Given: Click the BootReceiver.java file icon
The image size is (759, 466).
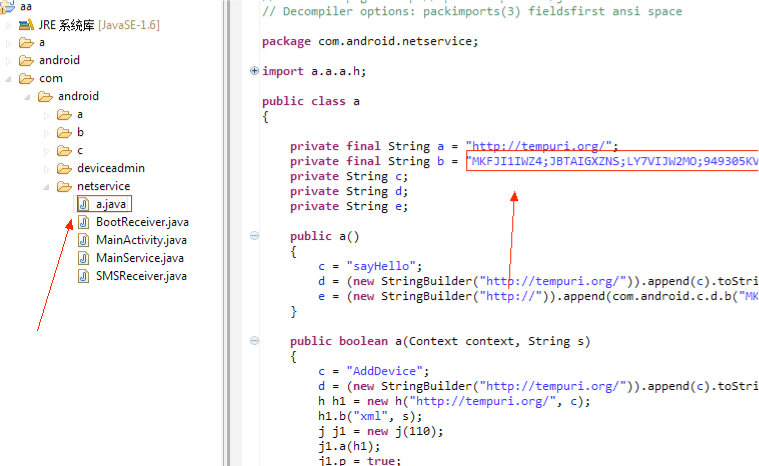Looking at the screenshot, I should [x=84, y=222].
